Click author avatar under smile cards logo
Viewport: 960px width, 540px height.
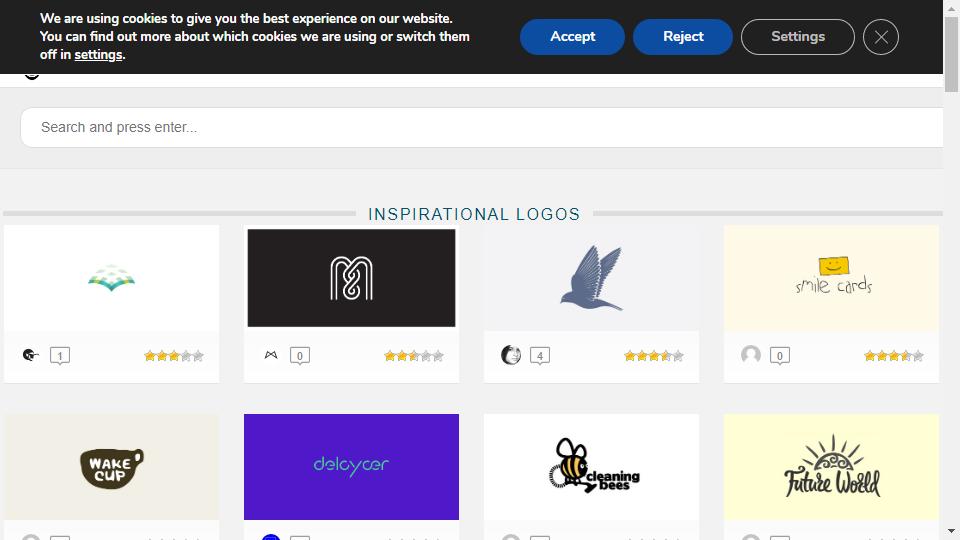pyautogui.click(x=751, y=355)
